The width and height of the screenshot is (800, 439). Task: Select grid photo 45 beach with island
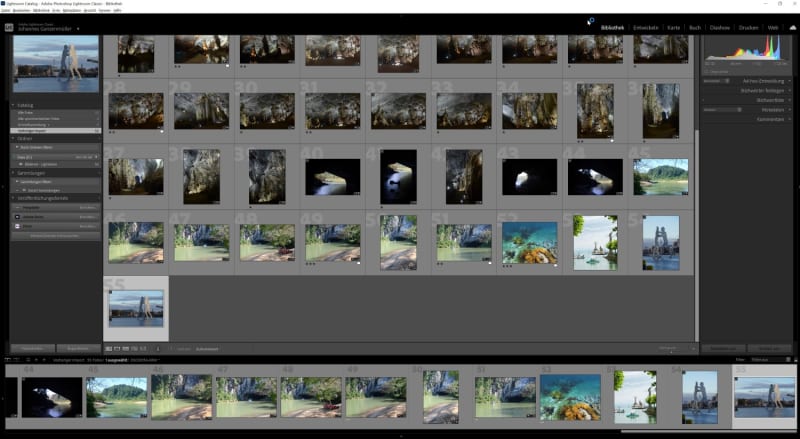point(661,177)
